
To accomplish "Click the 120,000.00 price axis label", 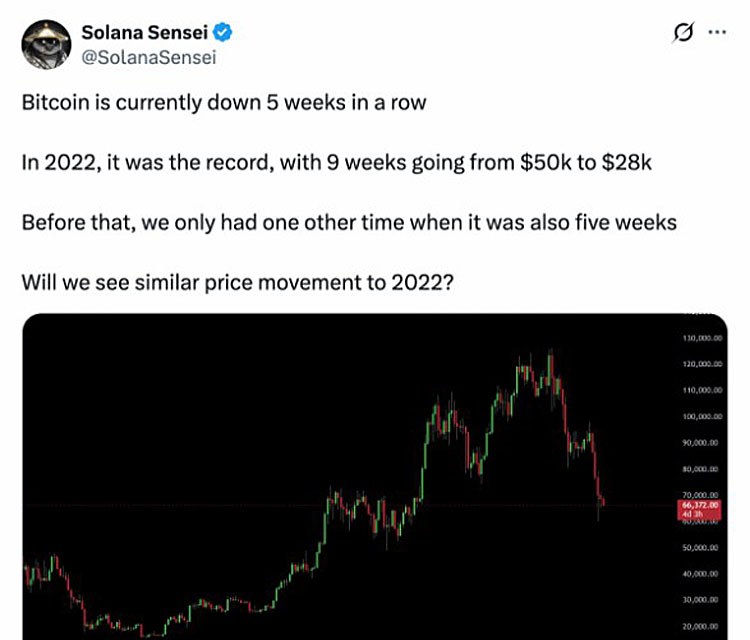I will point(702,364).
